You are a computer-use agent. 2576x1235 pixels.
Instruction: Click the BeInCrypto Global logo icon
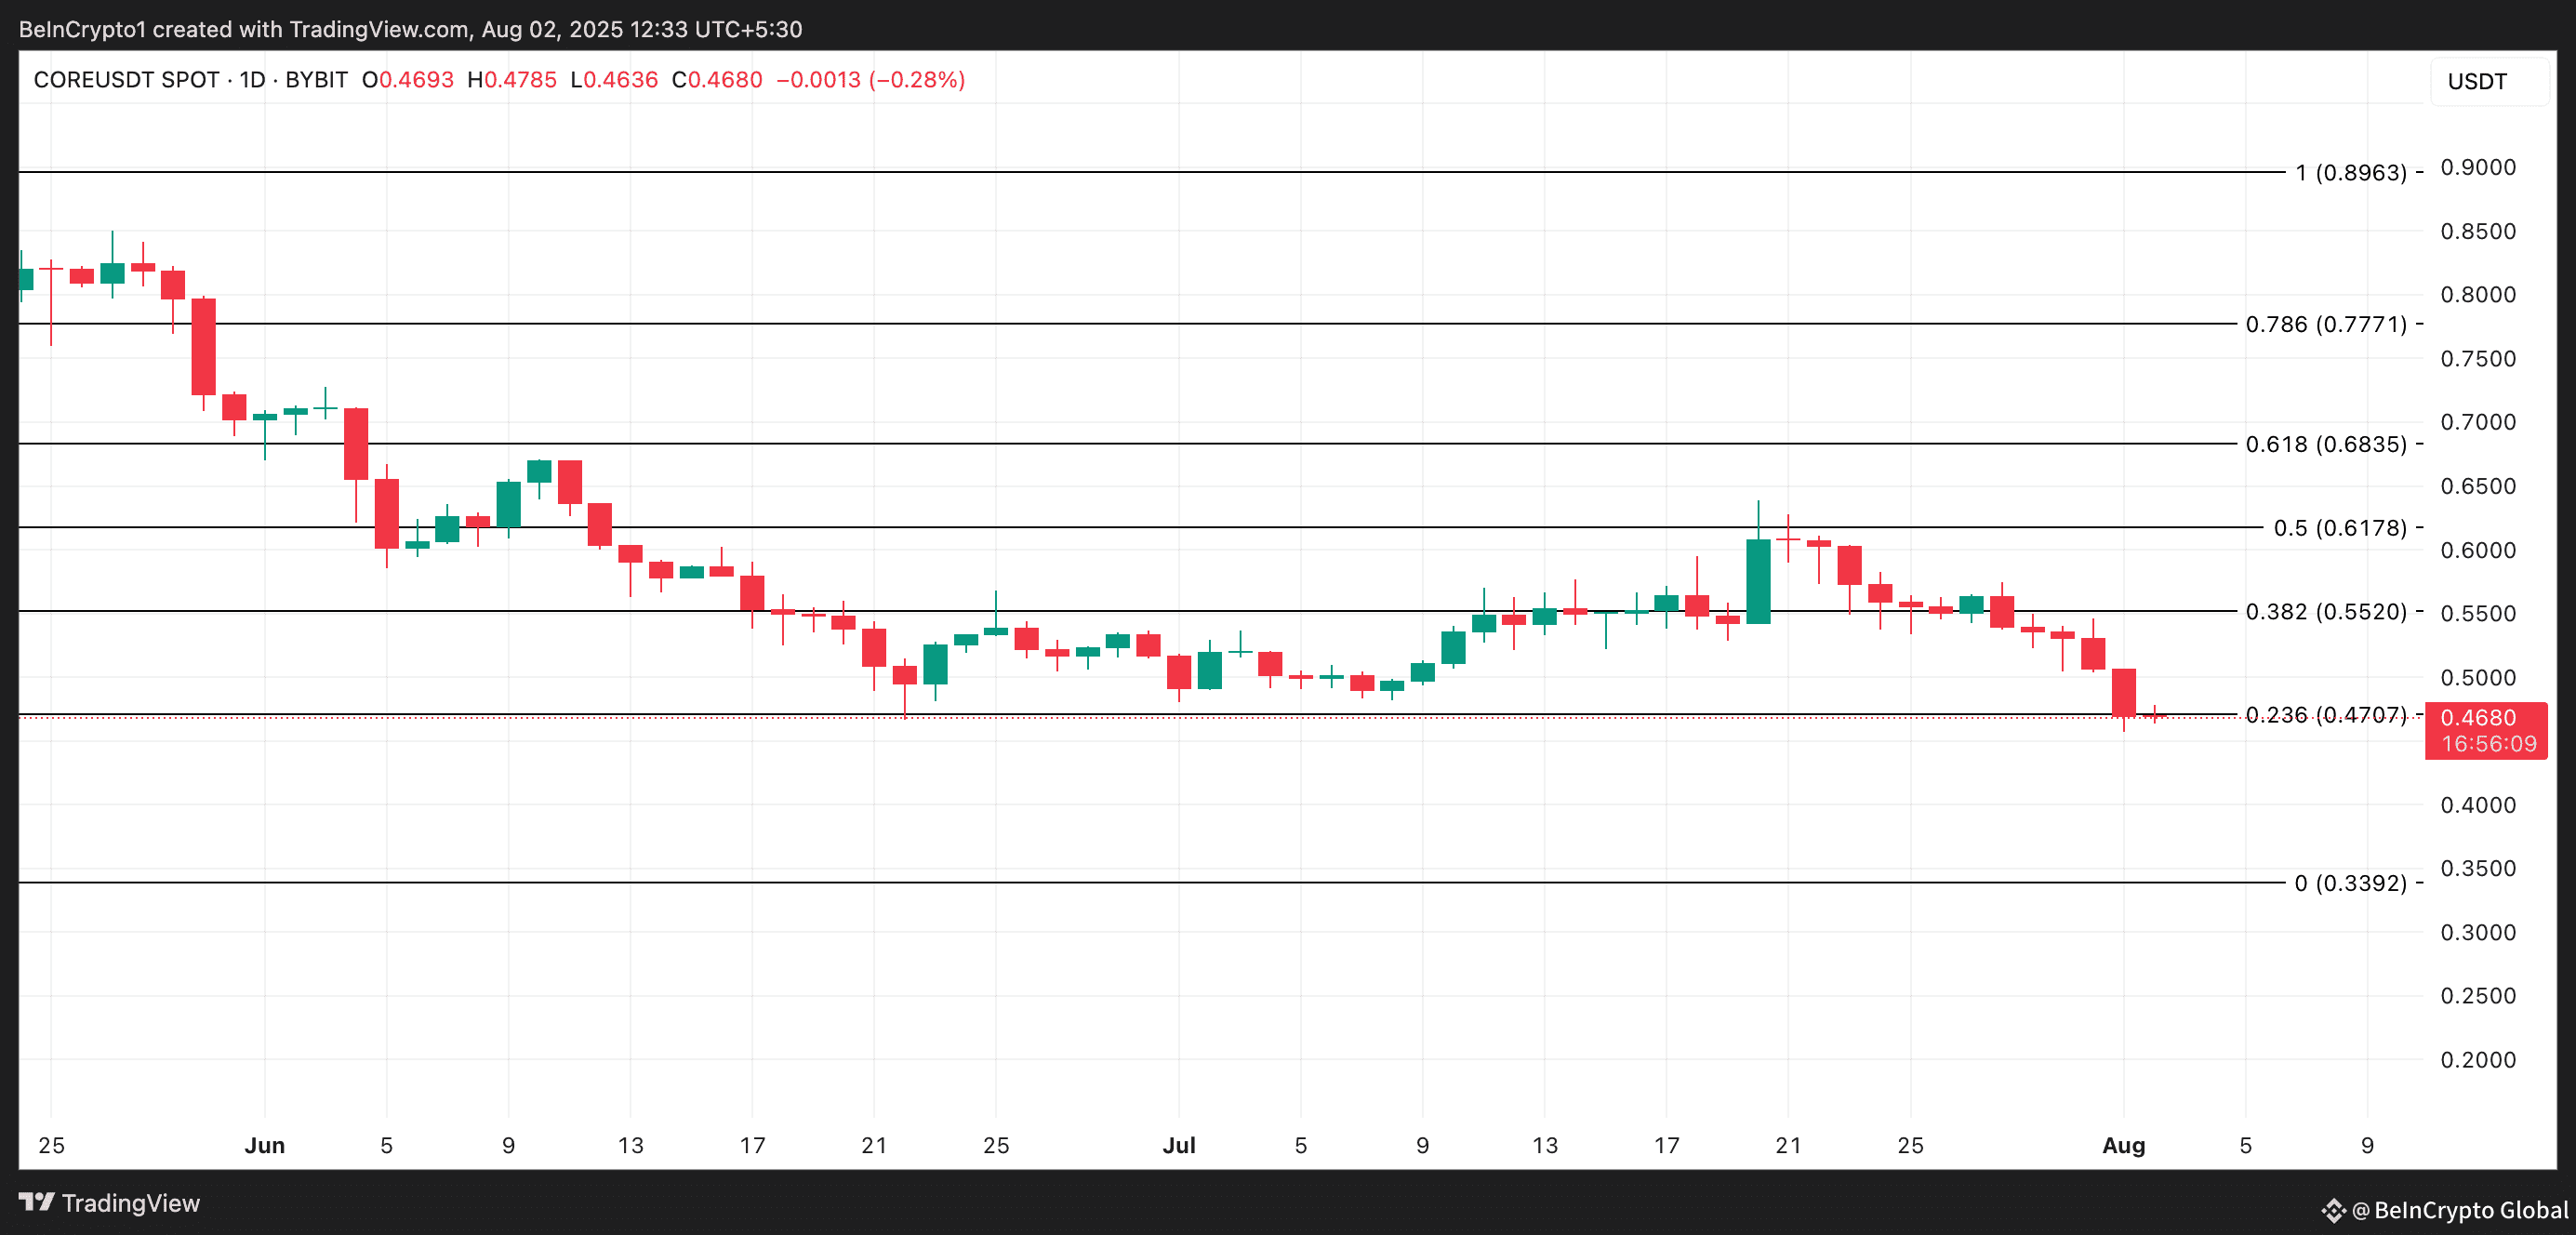(2333, 1211)
